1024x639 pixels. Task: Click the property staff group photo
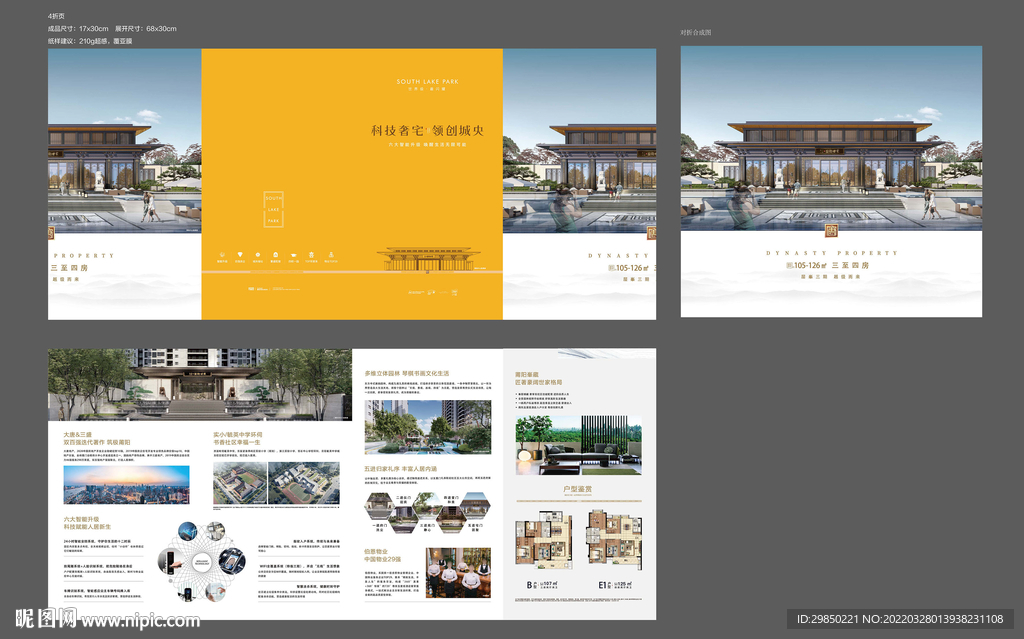click(458, 575)
